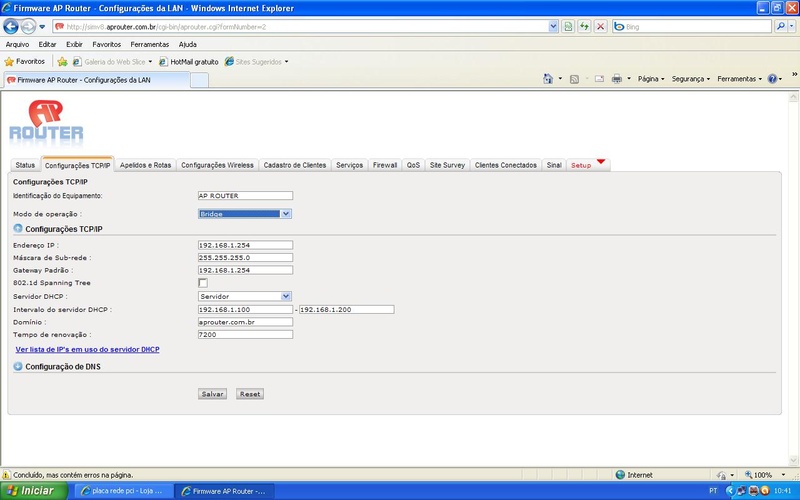Go back with the browser Back arrow

[x=11, y=26]
